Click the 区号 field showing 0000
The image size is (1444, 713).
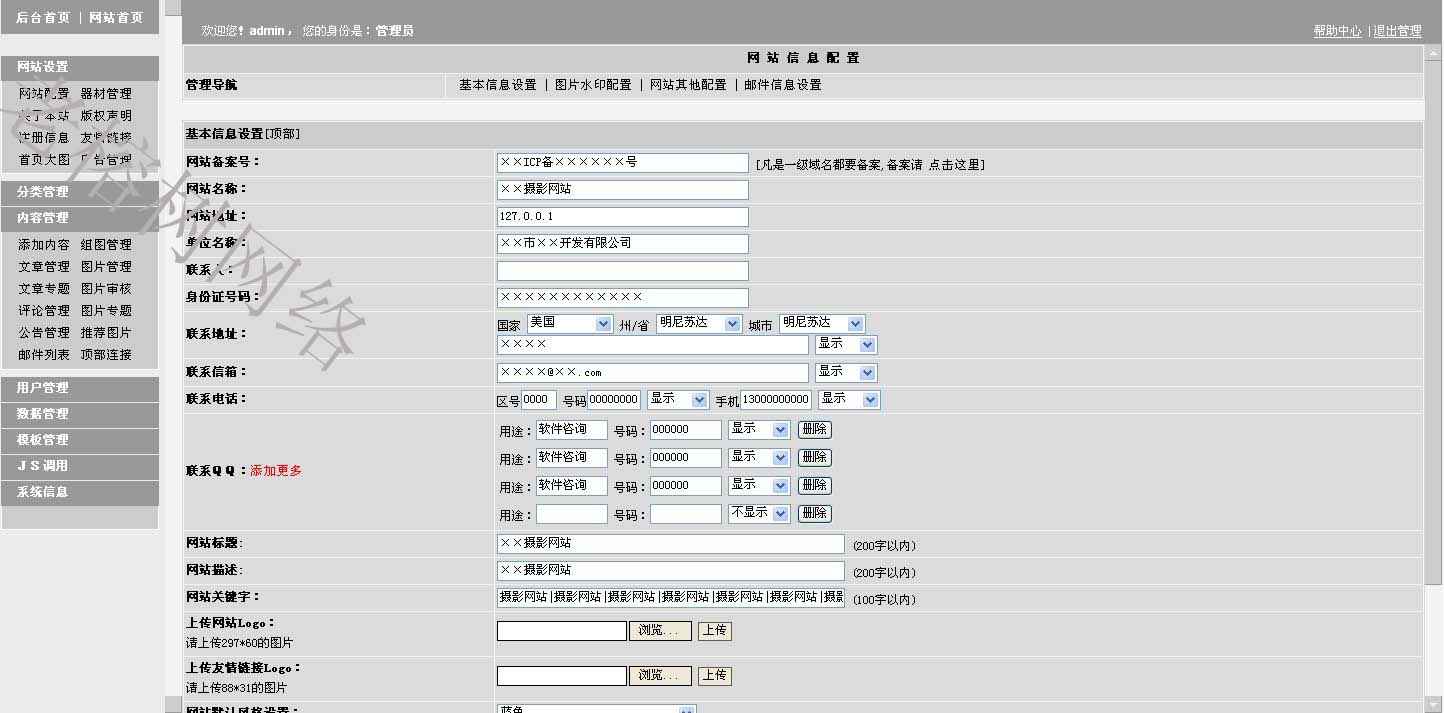[x=538, y=399]
